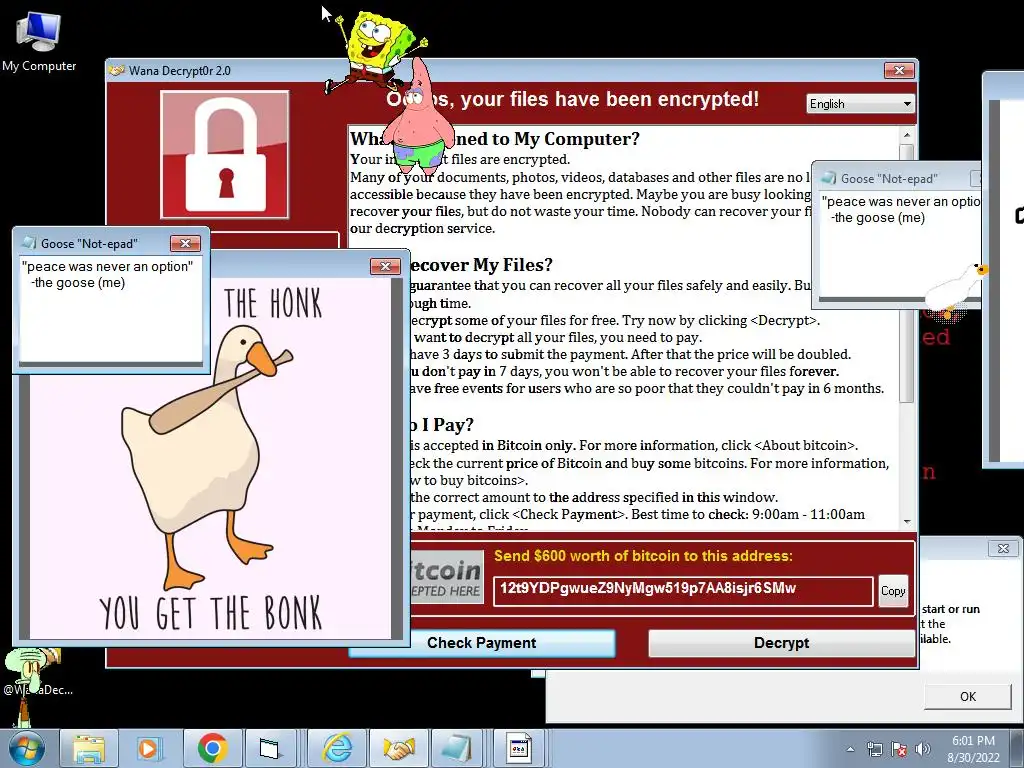Image resolution: width=1024 pixels, height=768 pixels.
Task: Click '<Check Payment>' text in the ransom note
Action: 569,514
